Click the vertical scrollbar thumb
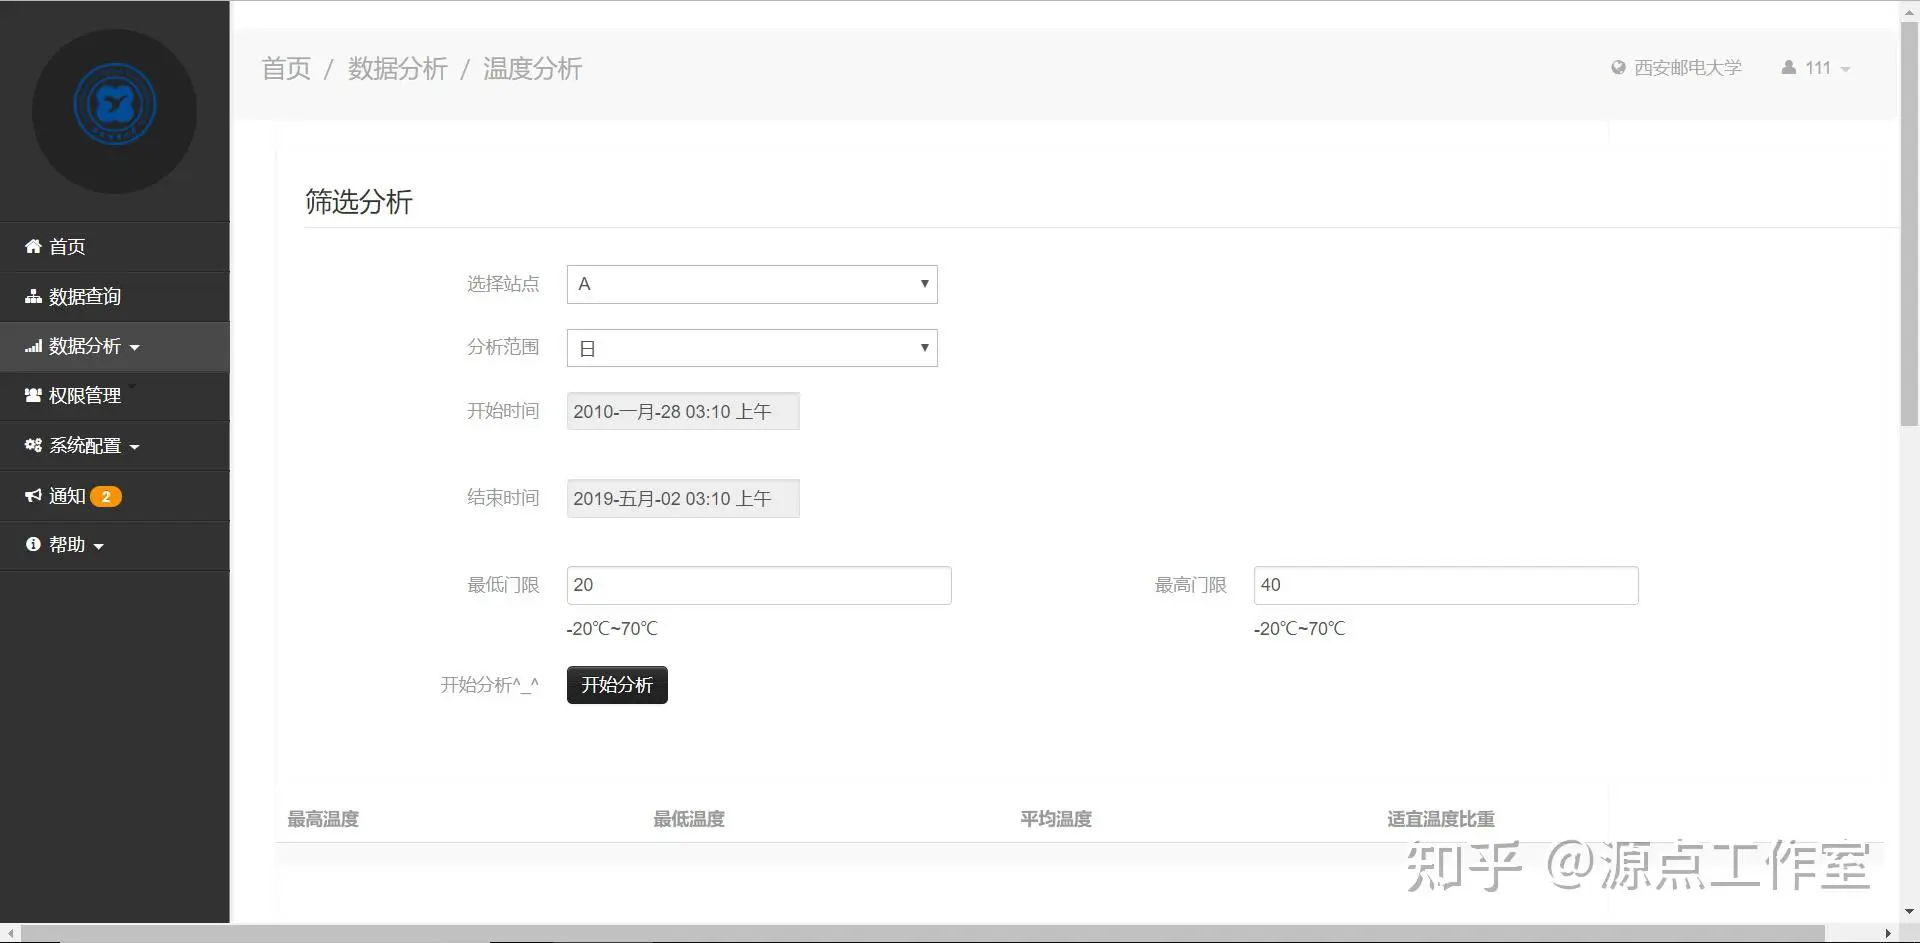Image resolution: width=1920 pixels, height=943 pixels. (1909, 222)
